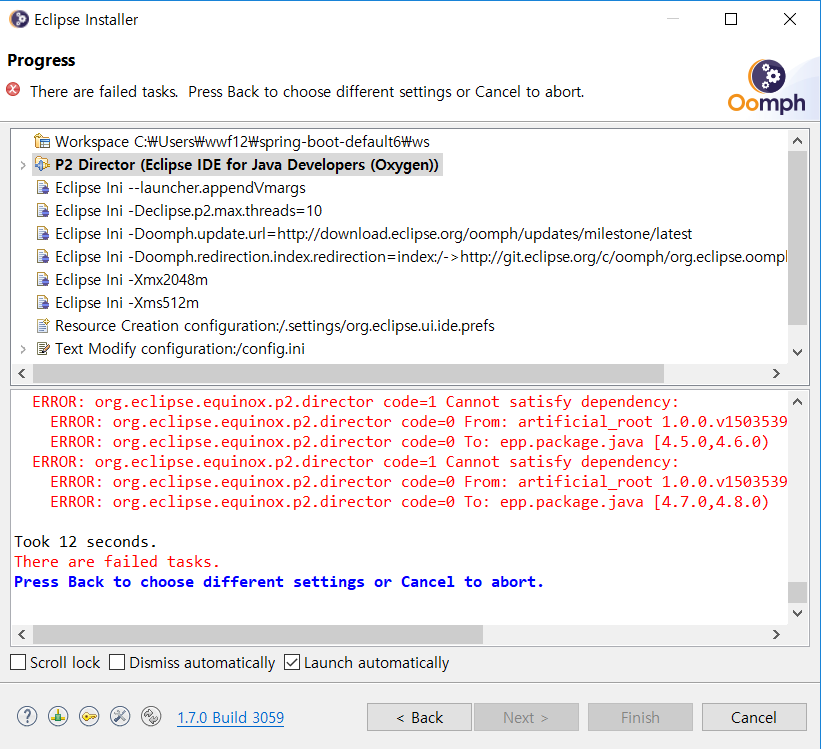Click the task tree horizontal scrollbar thumb

click(348, 373)
